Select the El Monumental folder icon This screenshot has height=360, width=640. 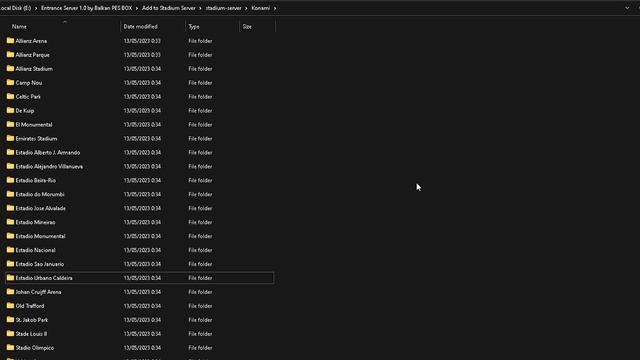coord(10,124)
